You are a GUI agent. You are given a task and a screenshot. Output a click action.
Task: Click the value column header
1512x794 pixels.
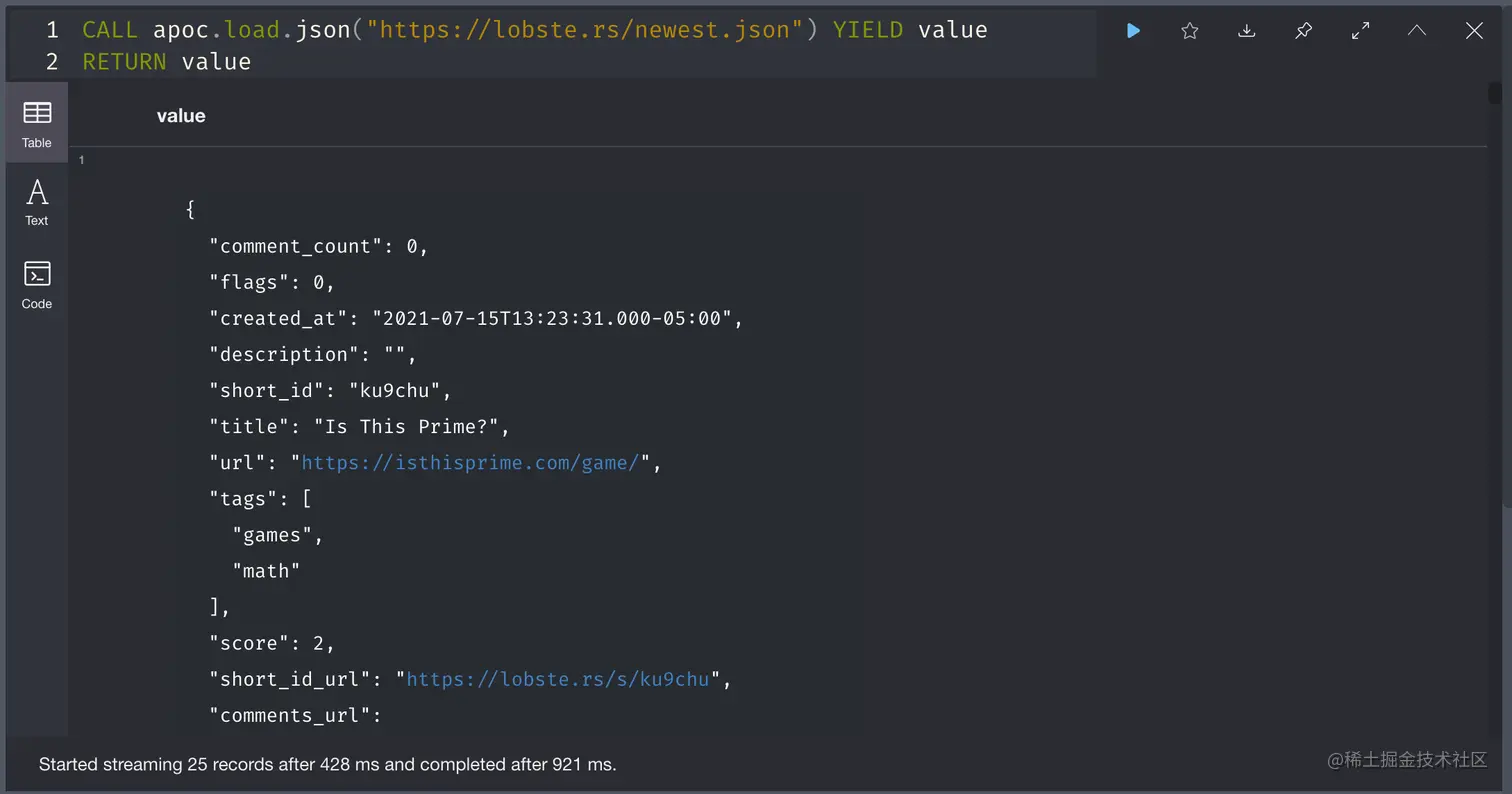tap(181, 116)
